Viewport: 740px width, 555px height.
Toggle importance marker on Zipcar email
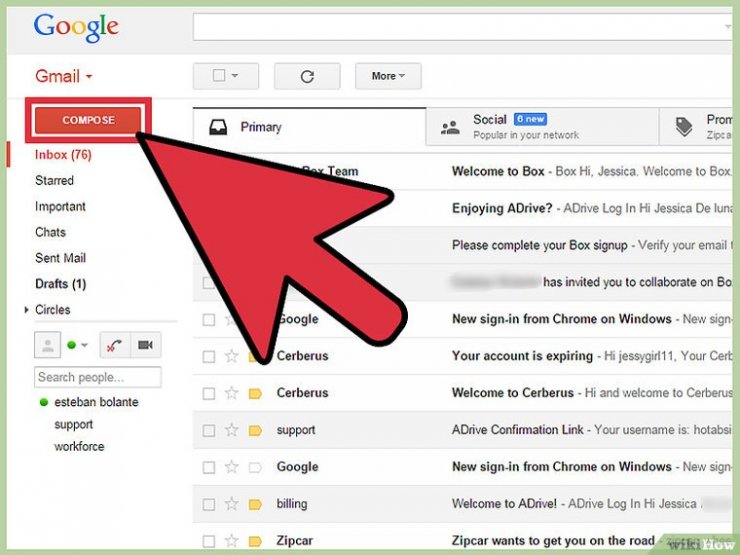coord(255,541)
